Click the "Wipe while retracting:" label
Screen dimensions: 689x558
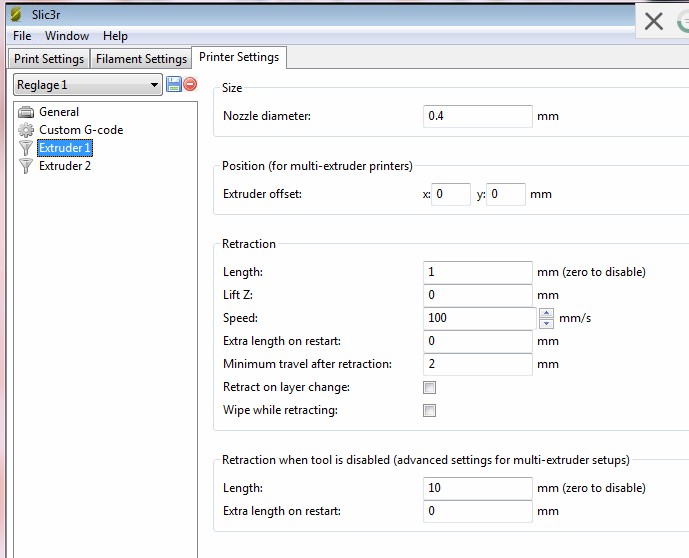280,410
